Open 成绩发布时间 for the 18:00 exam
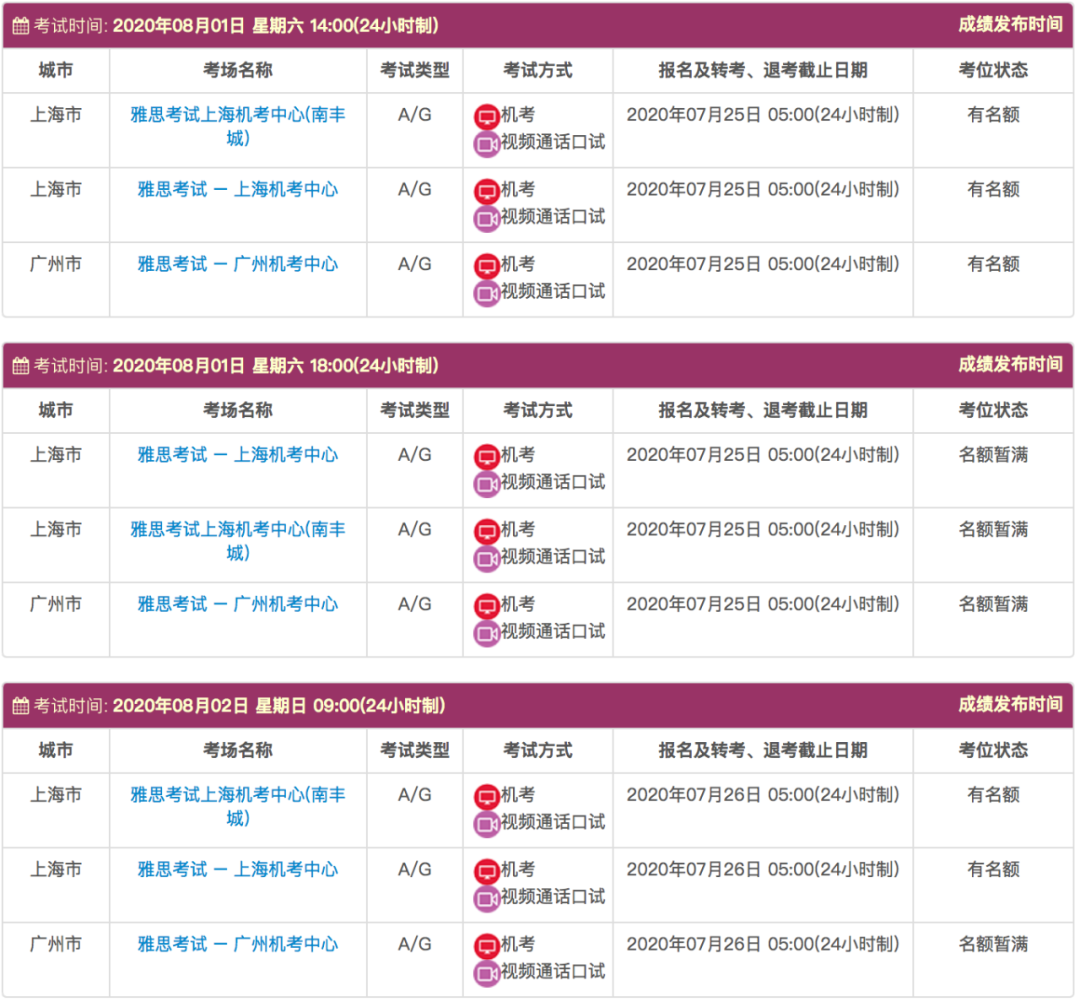Screen dimensions: 1080x1002 (x=1010, y=364)
